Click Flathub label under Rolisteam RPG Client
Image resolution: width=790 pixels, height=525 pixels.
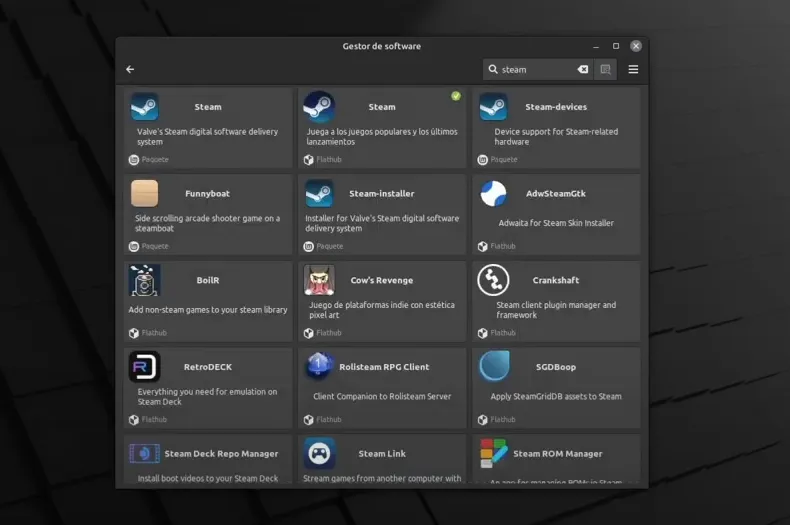pyautogui.click(x=328, y=419)
